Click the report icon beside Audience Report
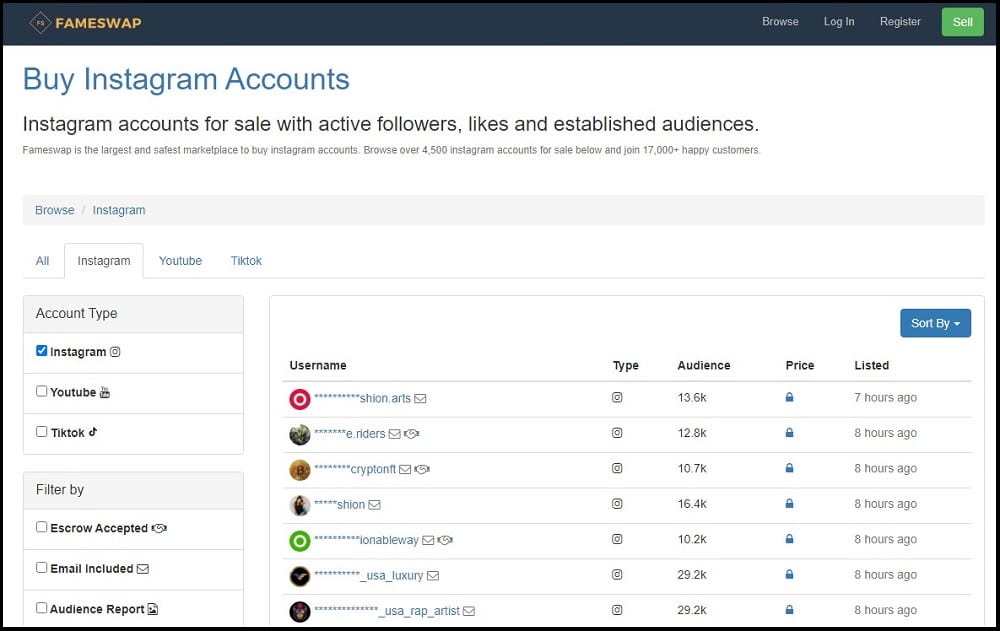This screenshot has height=631, width=1000. tap(152, 609)
